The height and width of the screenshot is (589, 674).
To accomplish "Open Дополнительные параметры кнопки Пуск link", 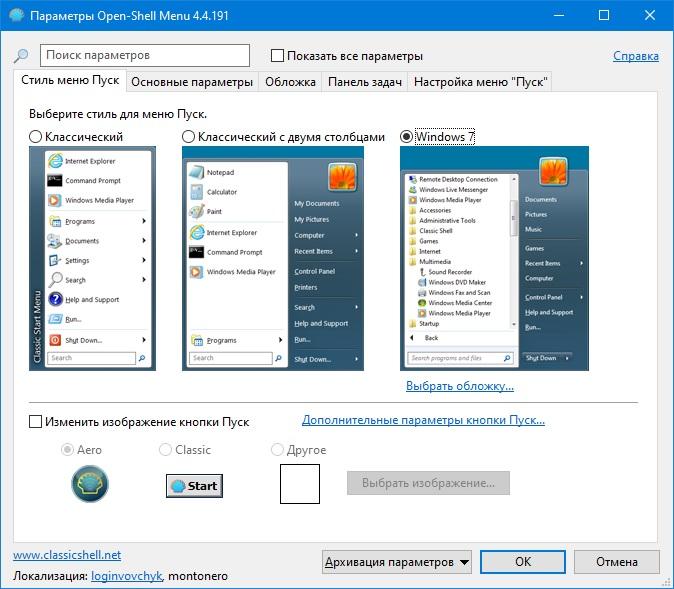I will [423, 420].
